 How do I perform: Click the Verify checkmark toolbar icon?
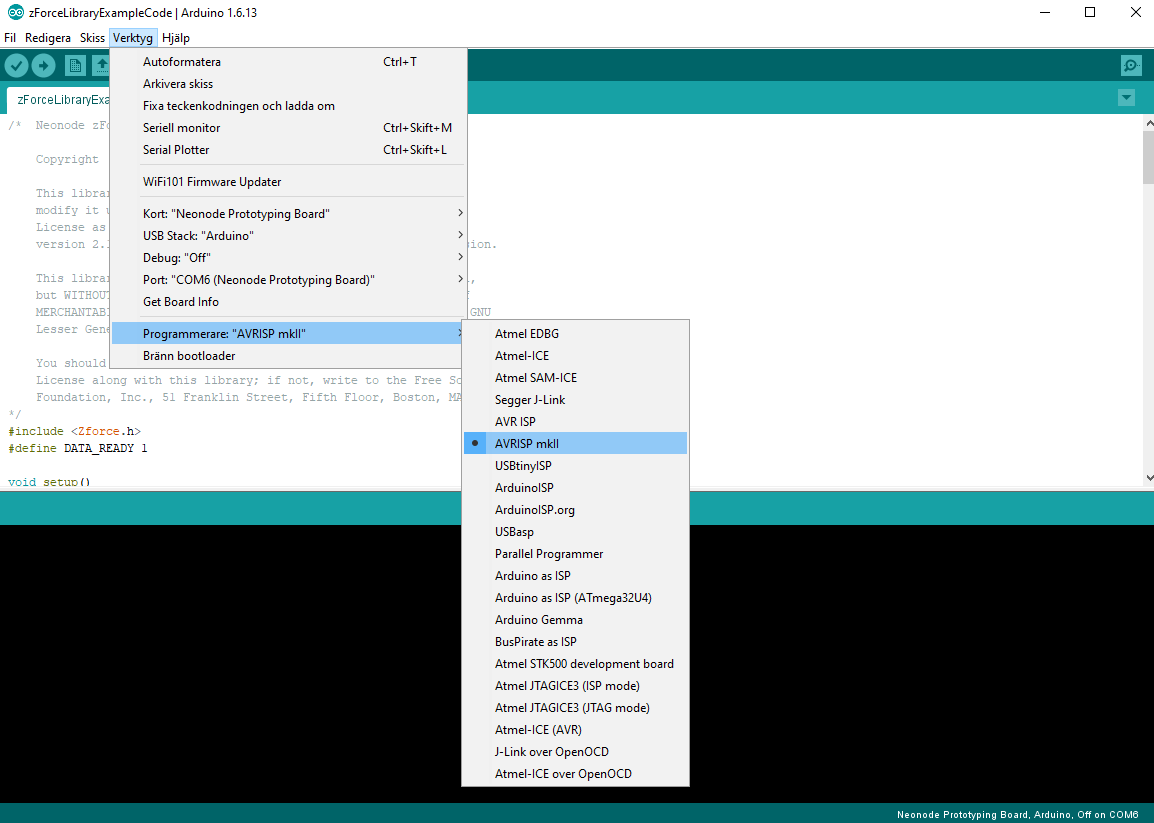[17, 66]
